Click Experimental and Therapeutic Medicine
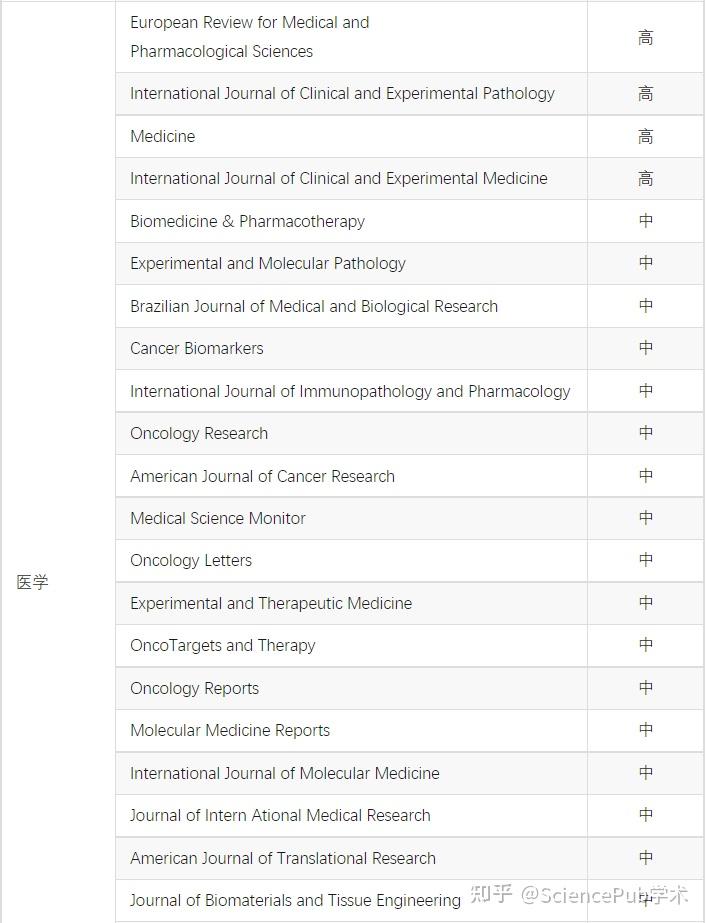The height and width of the screenshot is (923, 706). tap(271, 603)
